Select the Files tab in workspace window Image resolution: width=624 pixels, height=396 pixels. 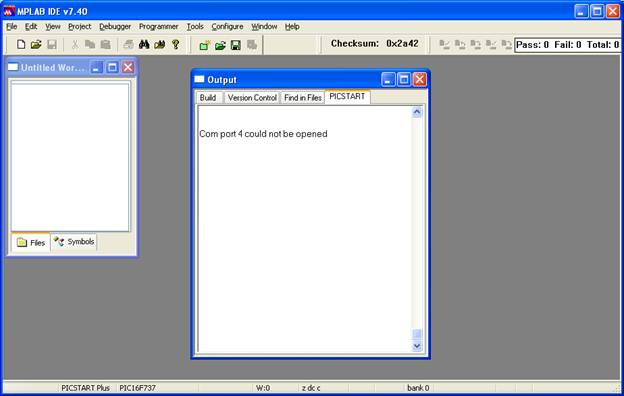click(31, 242)
